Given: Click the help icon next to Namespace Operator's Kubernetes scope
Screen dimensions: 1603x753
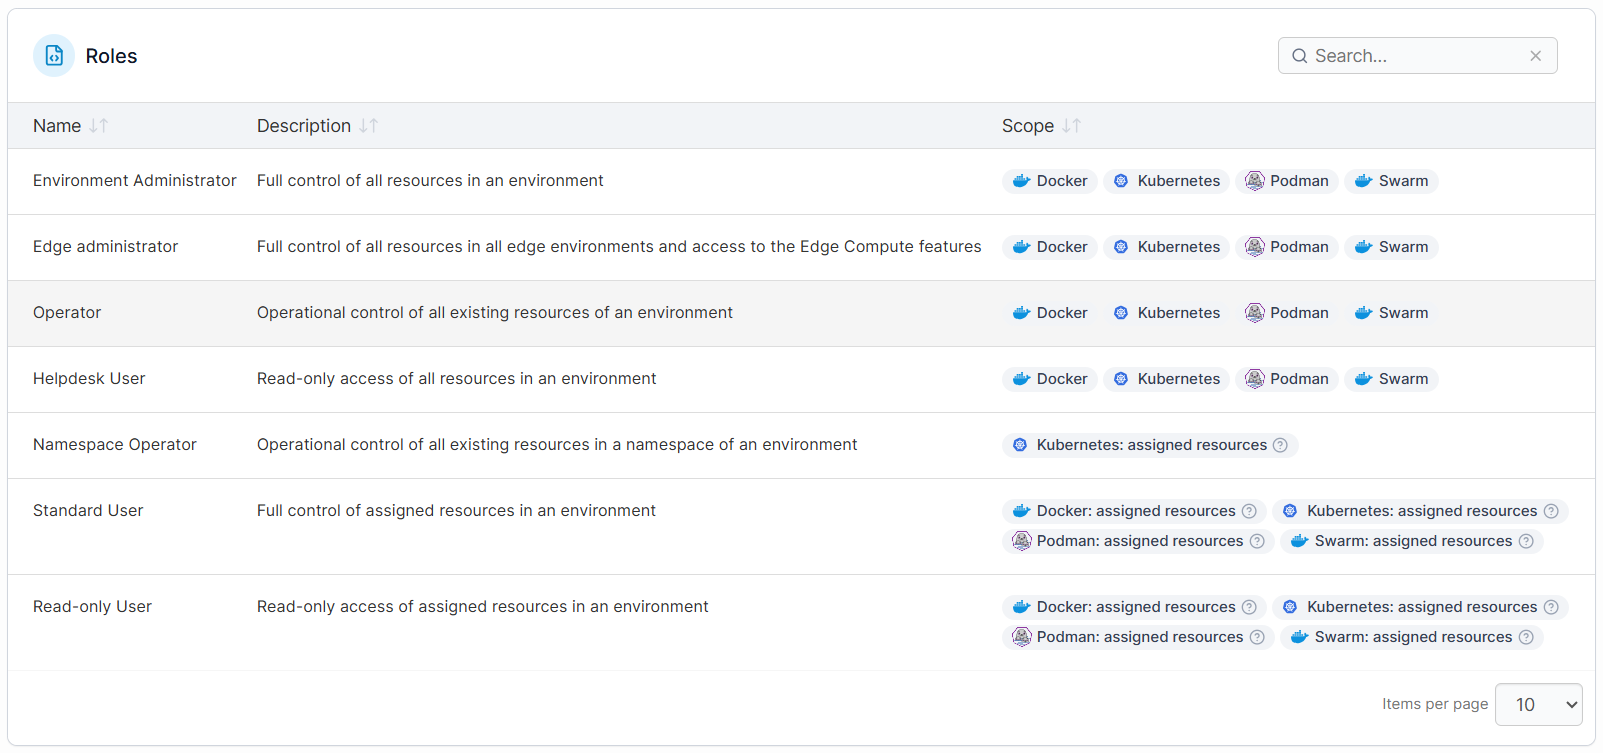Looking at the screenshot, I should [x=1280, y=445].
